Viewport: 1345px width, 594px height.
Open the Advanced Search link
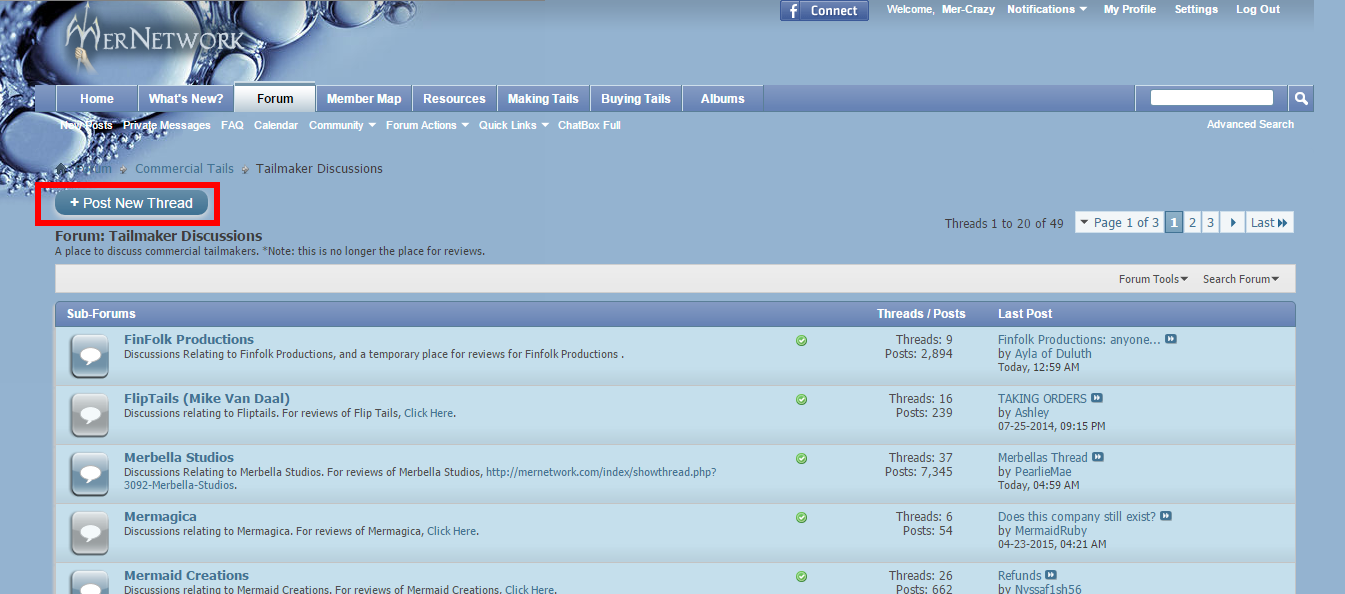[1250, 124]
